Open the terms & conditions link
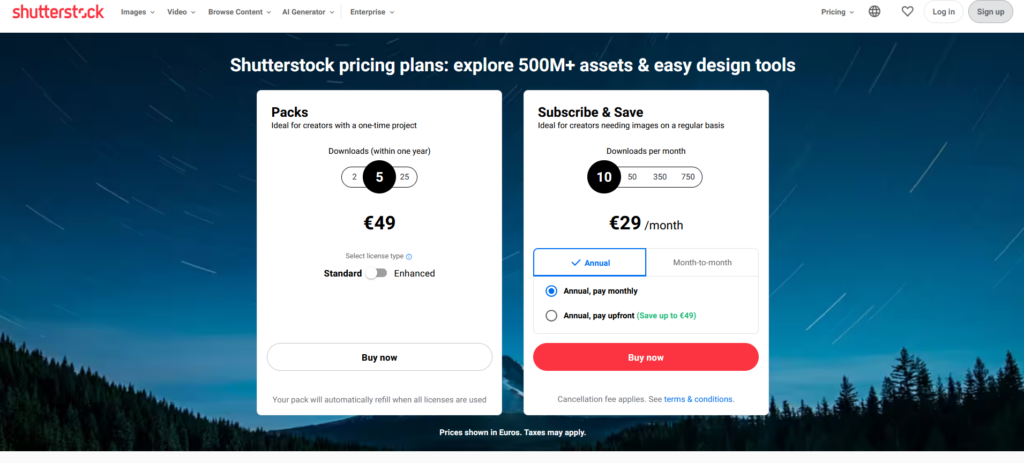Viewport: 1024px width, 463px height. pos(698,399)
